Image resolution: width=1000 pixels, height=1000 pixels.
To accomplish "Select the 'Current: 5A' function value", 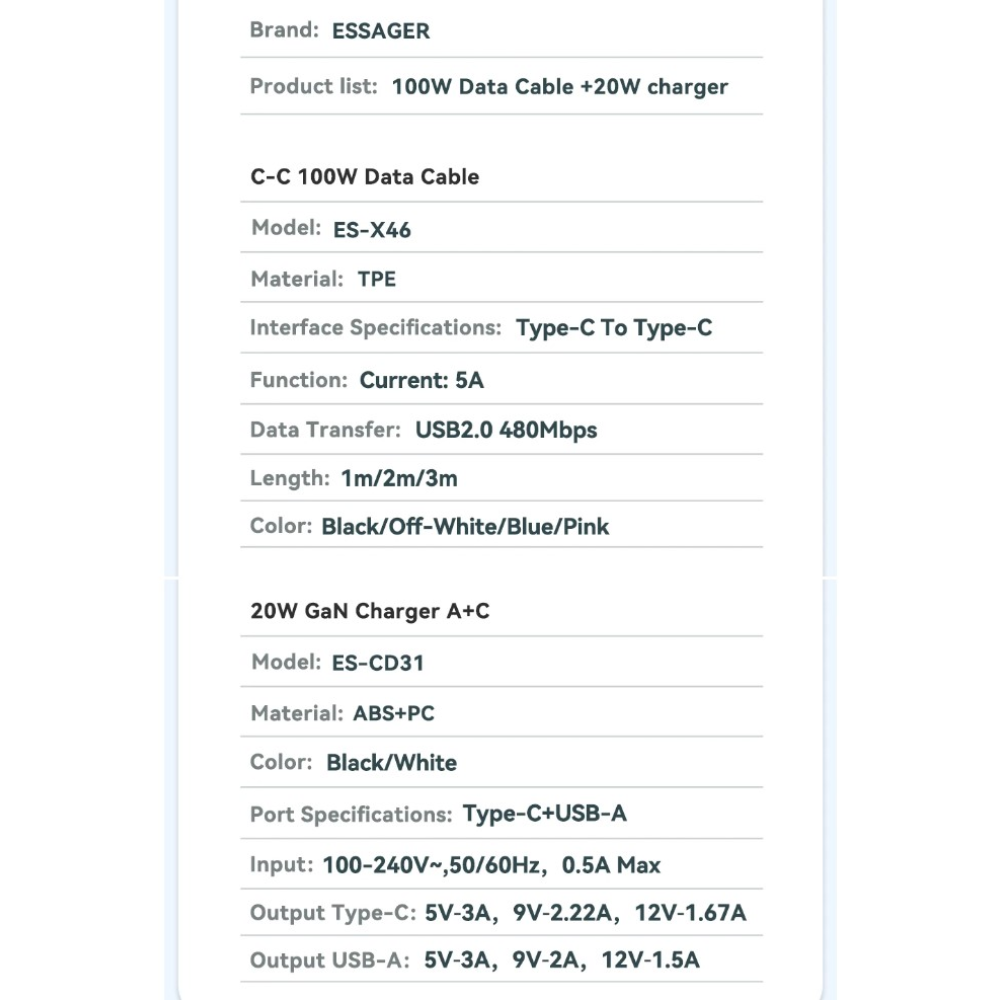I will tap(422, 380).
